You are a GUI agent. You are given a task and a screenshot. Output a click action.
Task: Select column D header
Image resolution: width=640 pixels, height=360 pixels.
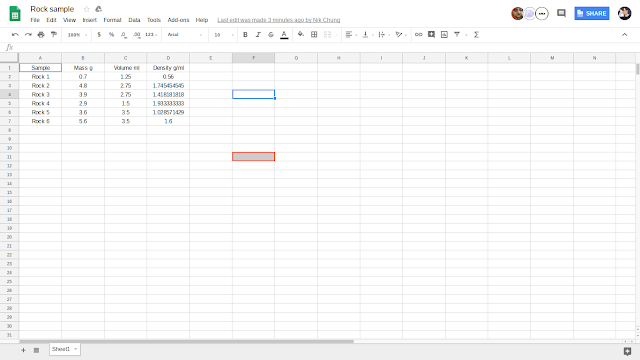[168, 58]
